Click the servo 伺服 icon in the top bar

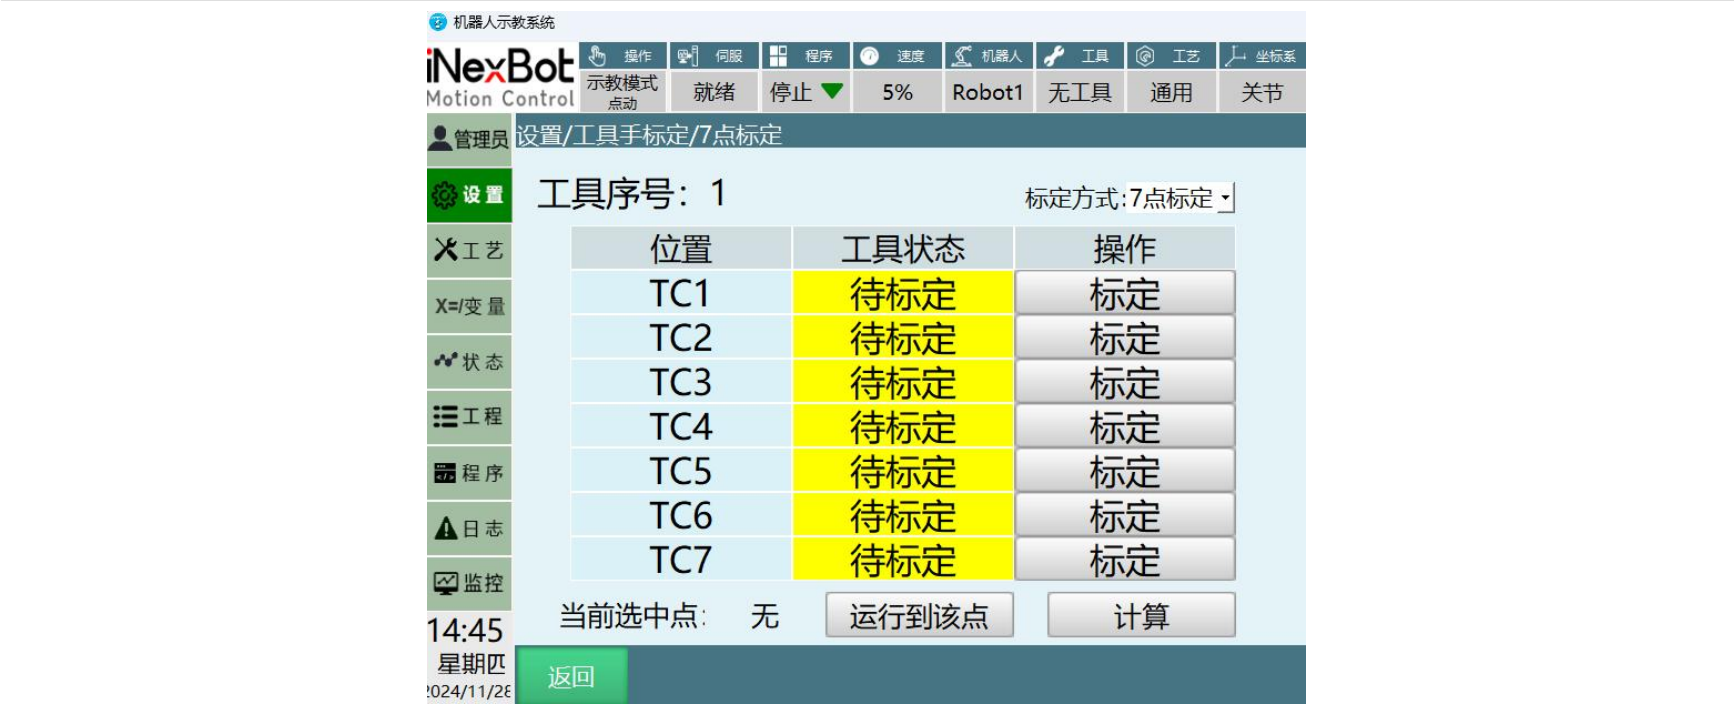click(687, 56)
